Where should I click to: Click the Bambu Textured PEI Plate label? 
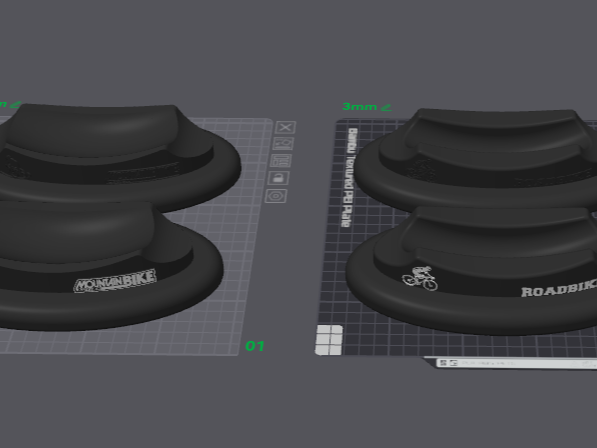point(348,177)
